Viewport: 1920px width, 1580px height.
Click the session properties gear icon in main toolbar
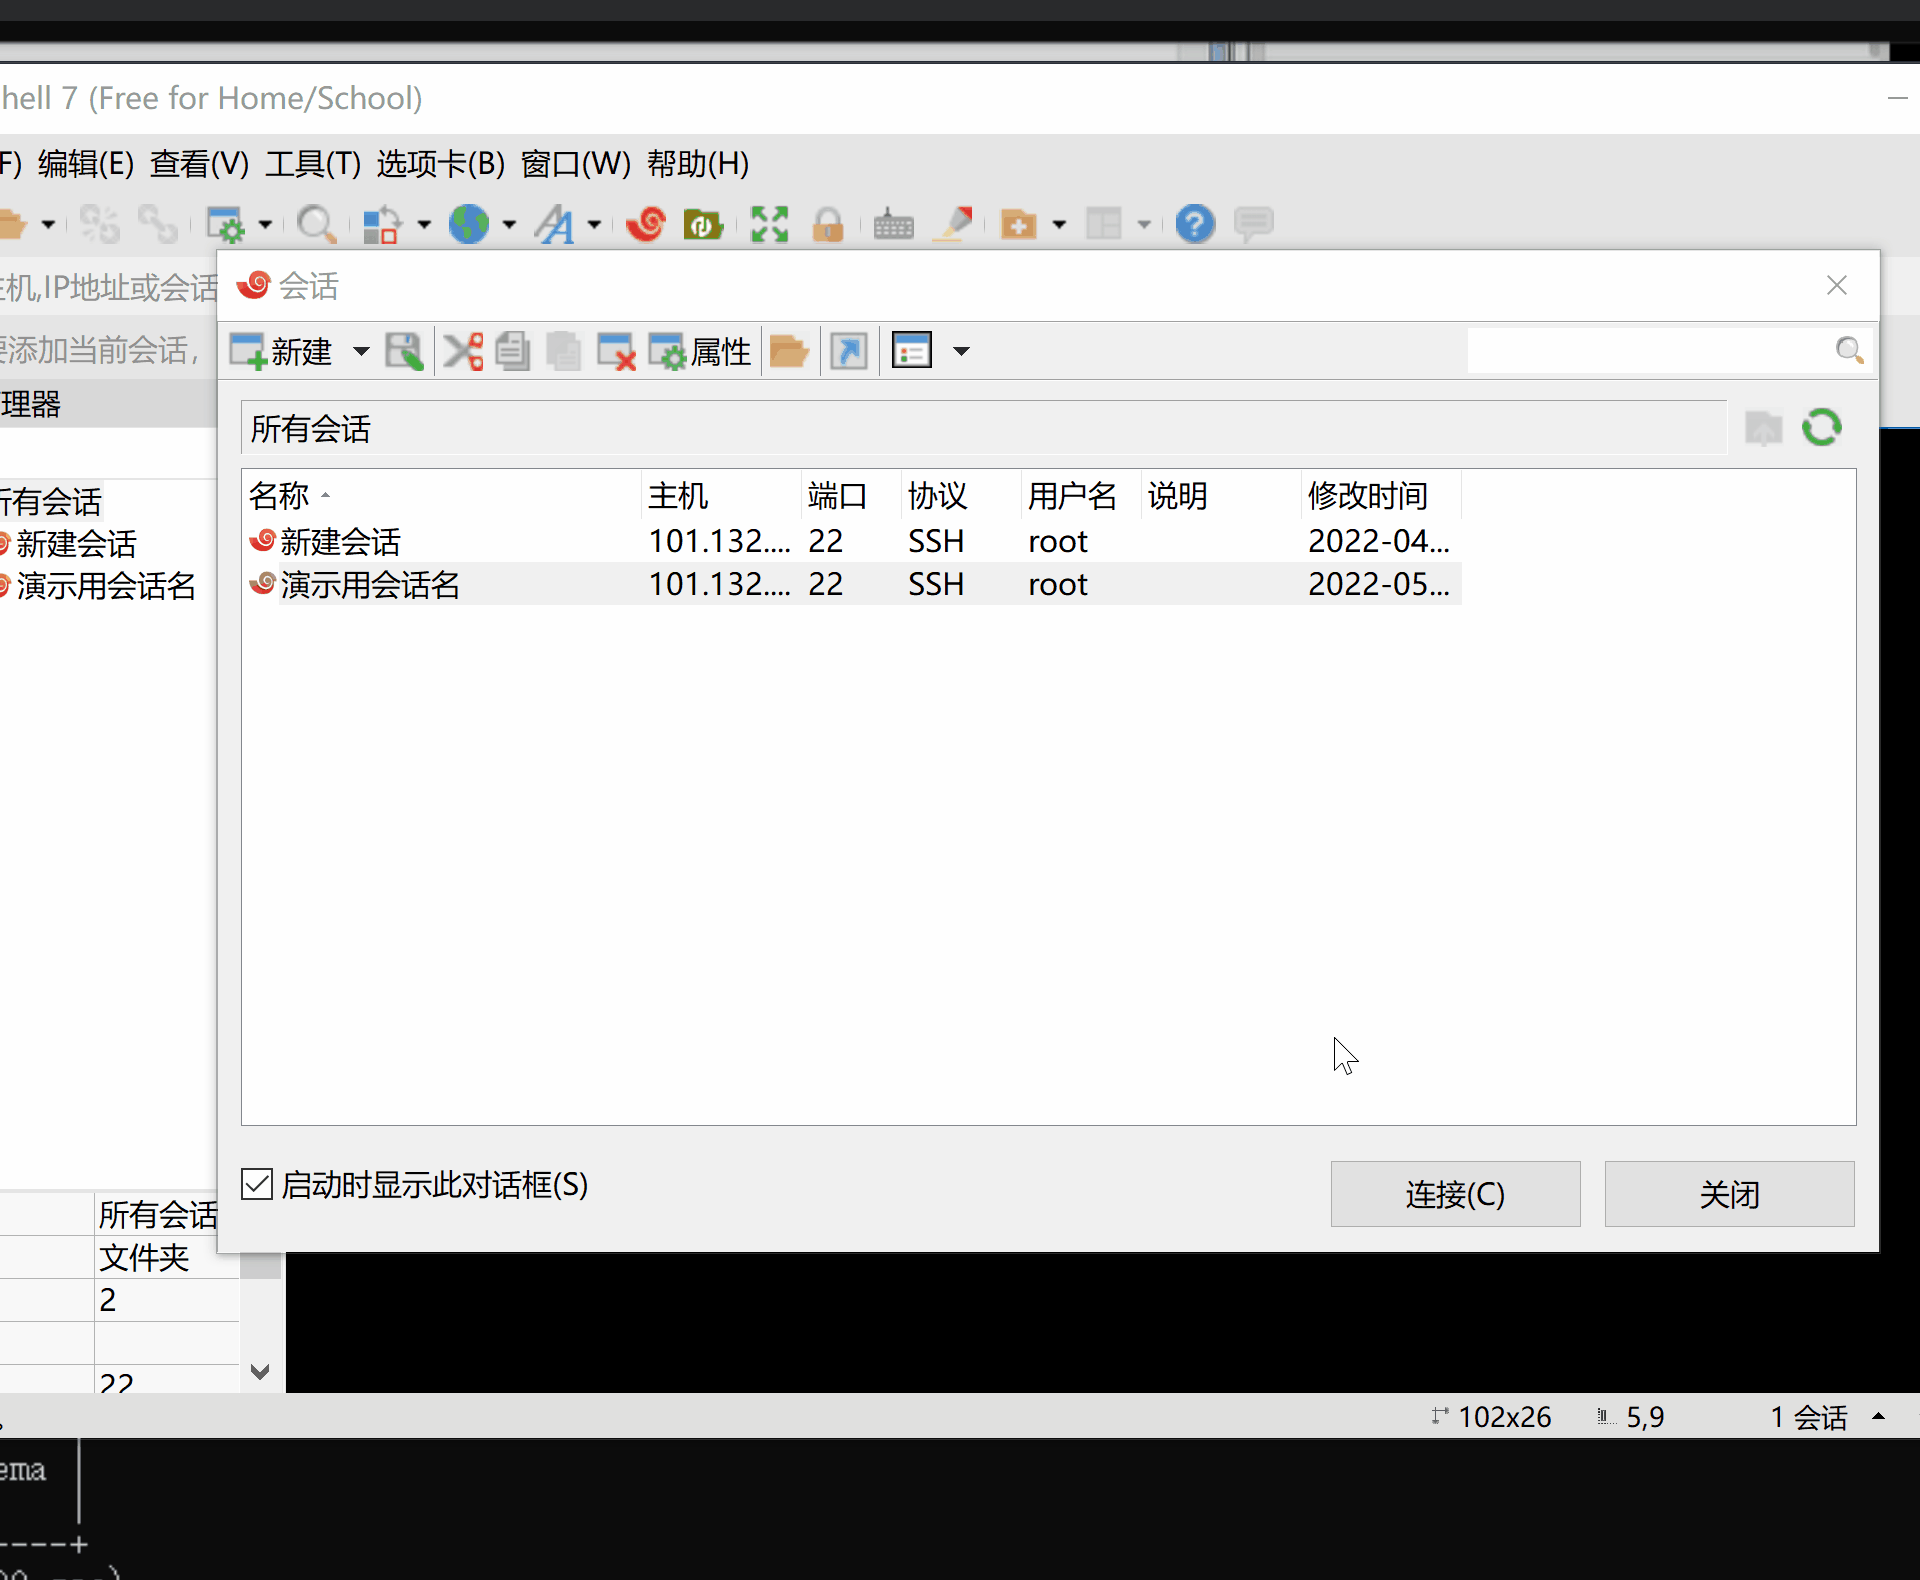click(225, 224)
